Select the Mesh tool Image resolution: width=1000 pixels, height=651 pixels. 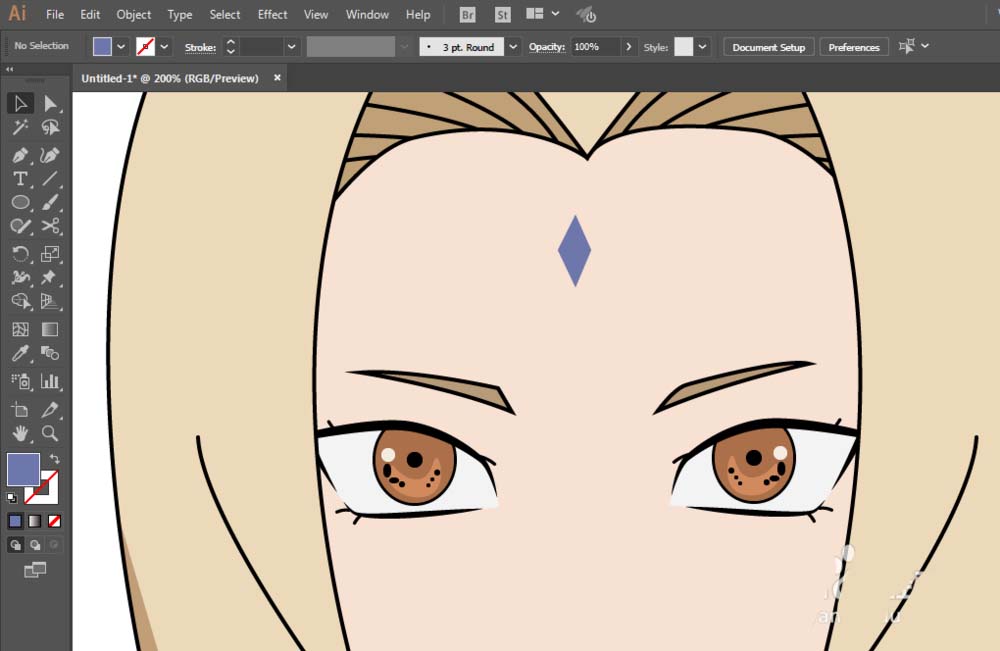click(x=20, y=329)
